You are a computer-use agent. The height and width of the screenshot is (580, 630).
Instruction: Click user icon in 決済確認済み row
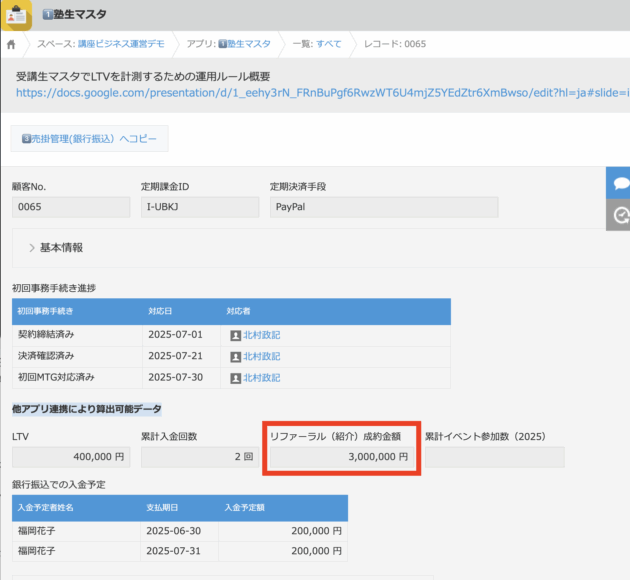click(x=235, y=356)
